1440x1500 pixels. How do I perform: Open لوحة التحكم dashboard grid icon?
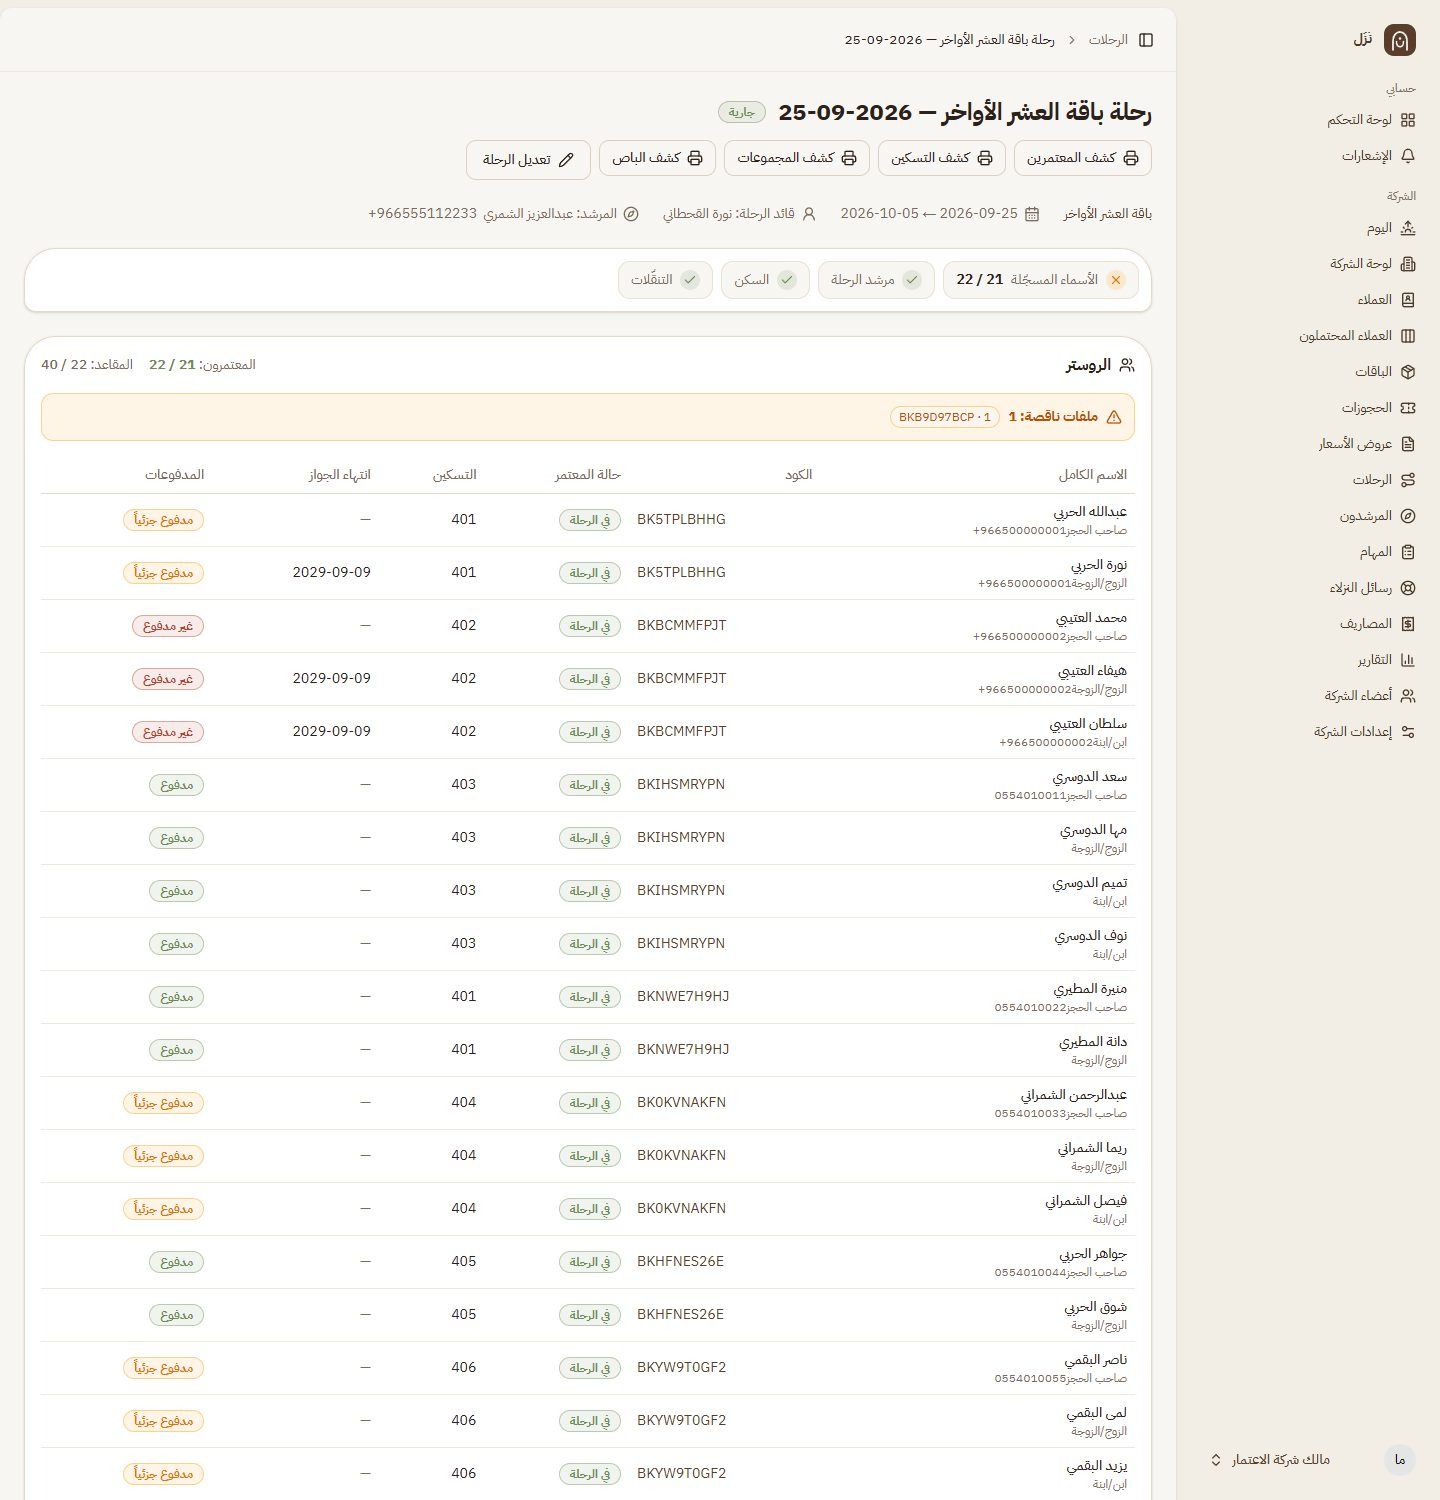[x=1408, y=120]
